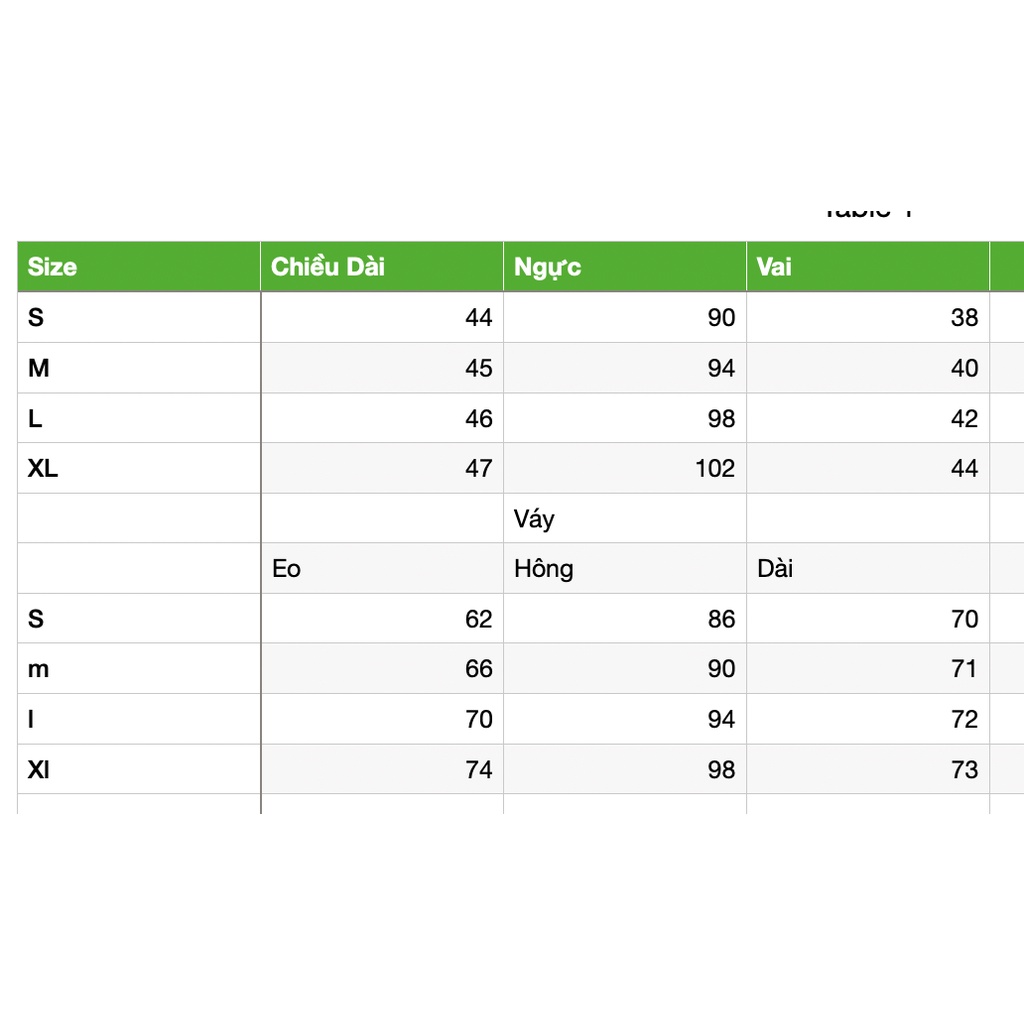
Task: Select the lowercase m size row label
Action: (139, 669)
